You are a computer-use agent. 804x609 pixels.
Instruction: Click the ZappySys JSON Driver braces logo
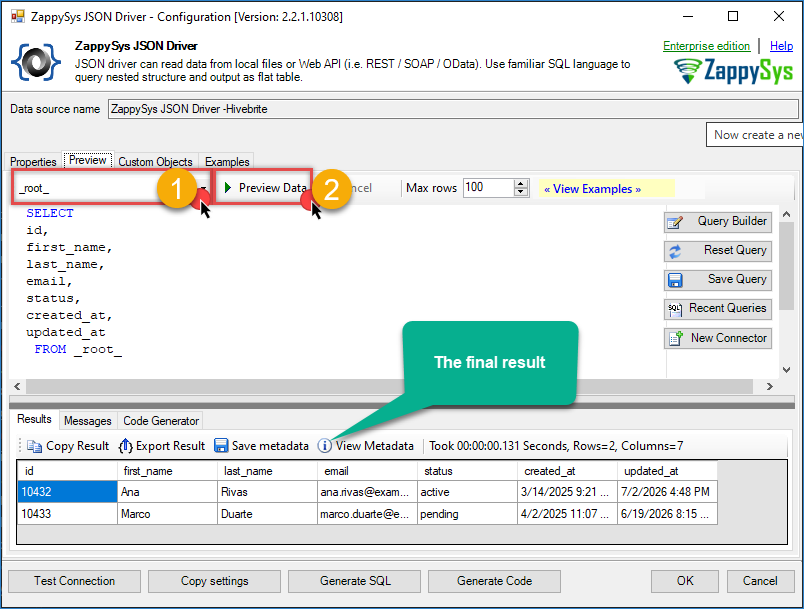pos(36,63)
